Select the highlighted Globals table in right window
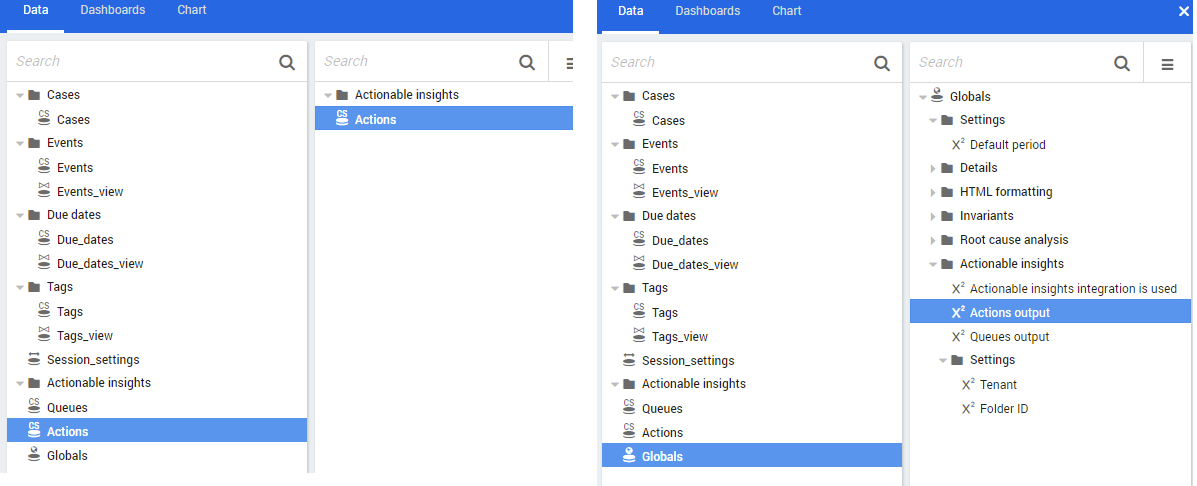The width and height of the screenshot is (1197, 486). pos(662,456)
